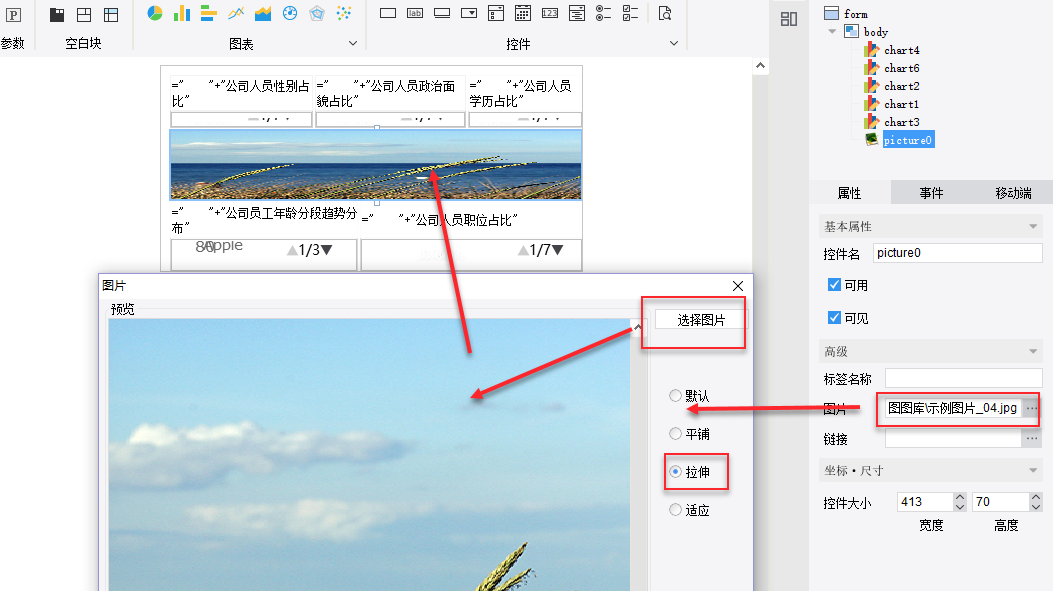This screenshot has height=591, width=1053.
Task: Add a checkbox group widget
Action: pyautogui.click(x=630, y=13)
